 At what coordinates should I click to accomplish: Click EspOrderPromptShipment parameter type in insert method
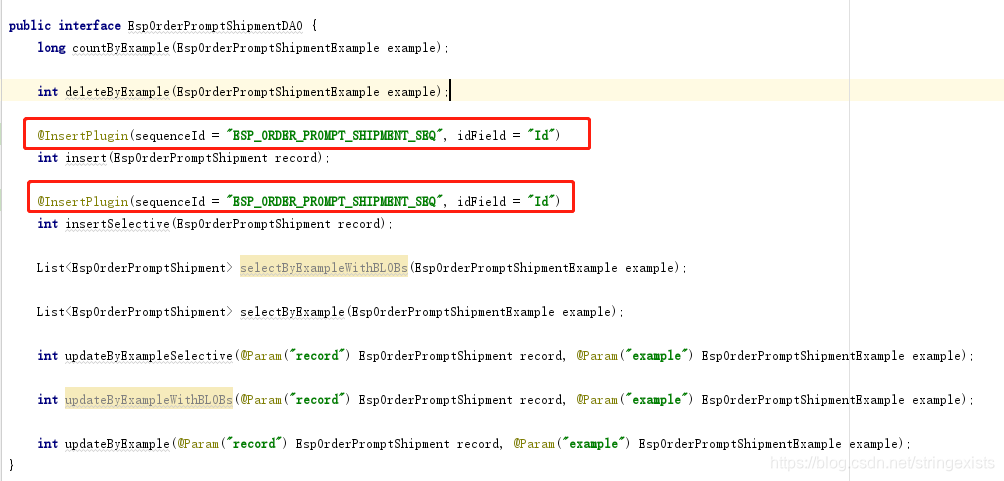coord(191,158)
